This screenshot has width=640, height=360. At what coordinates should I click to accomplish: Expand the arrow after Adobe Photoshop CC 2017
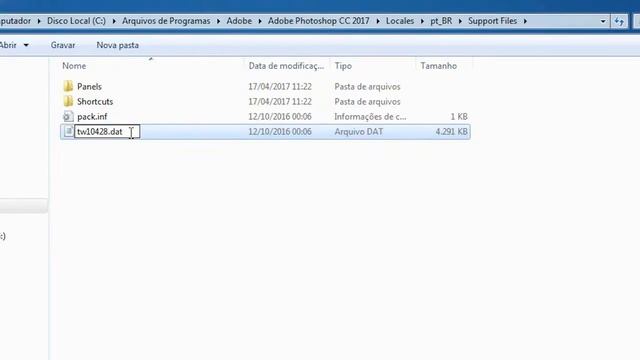(378, 21)
